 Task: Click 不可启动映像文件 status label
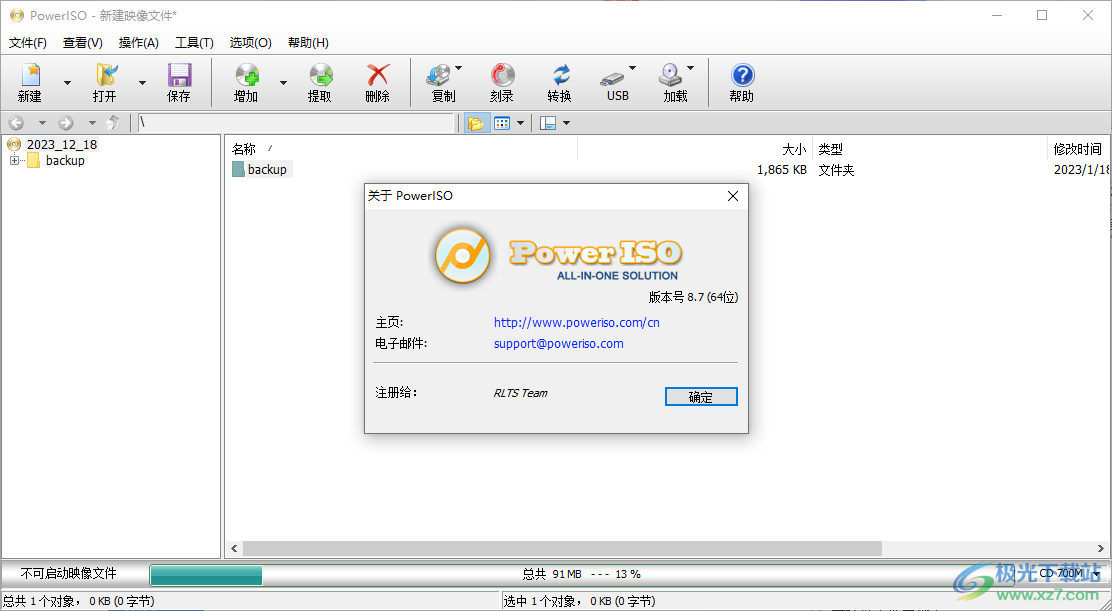68,573
